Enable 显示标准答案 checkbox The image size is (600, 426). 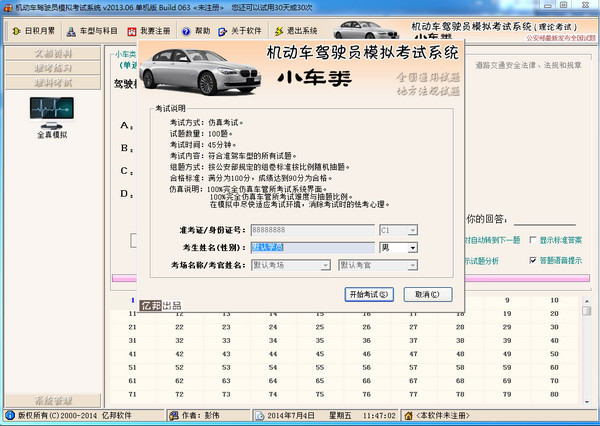point(531,240)
